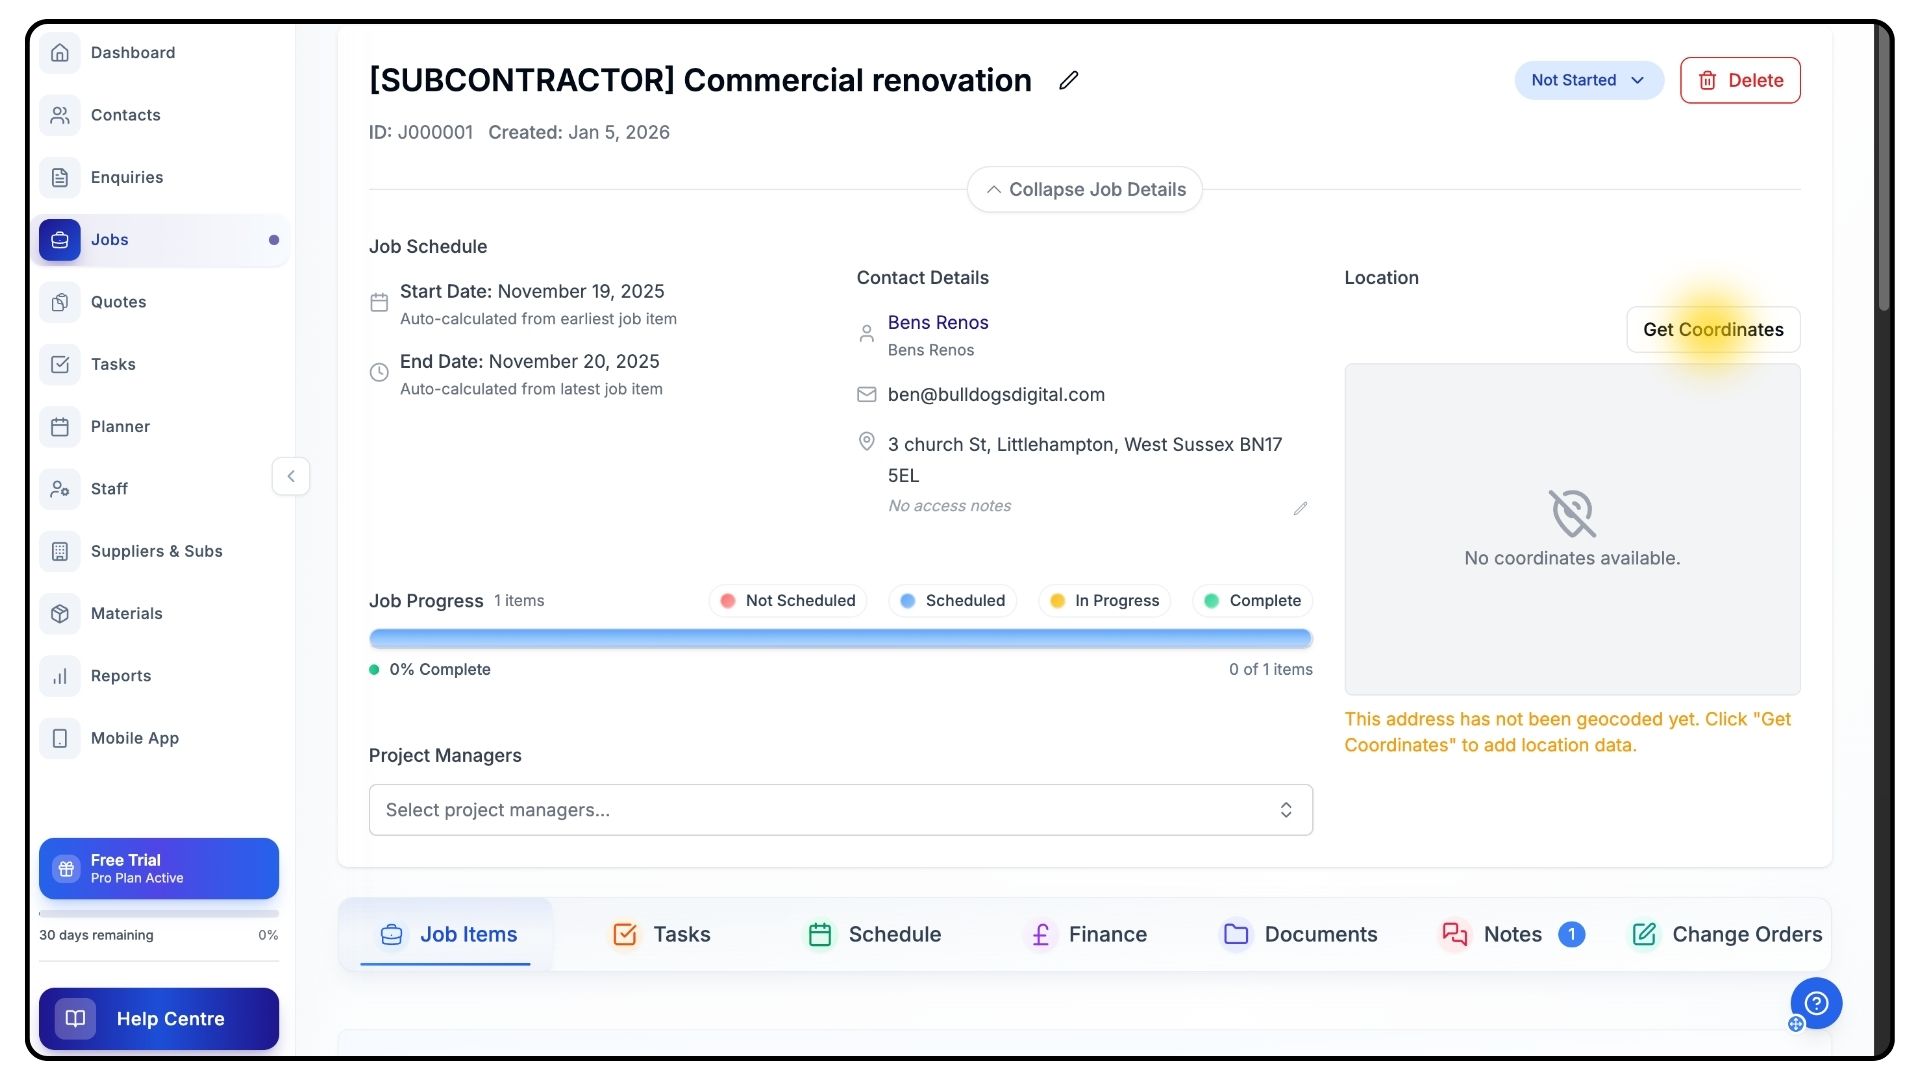The height and width of the screenshot is (1080, 1920).
Task: Click the edit access notes pencil icon
Action: 1299,508
